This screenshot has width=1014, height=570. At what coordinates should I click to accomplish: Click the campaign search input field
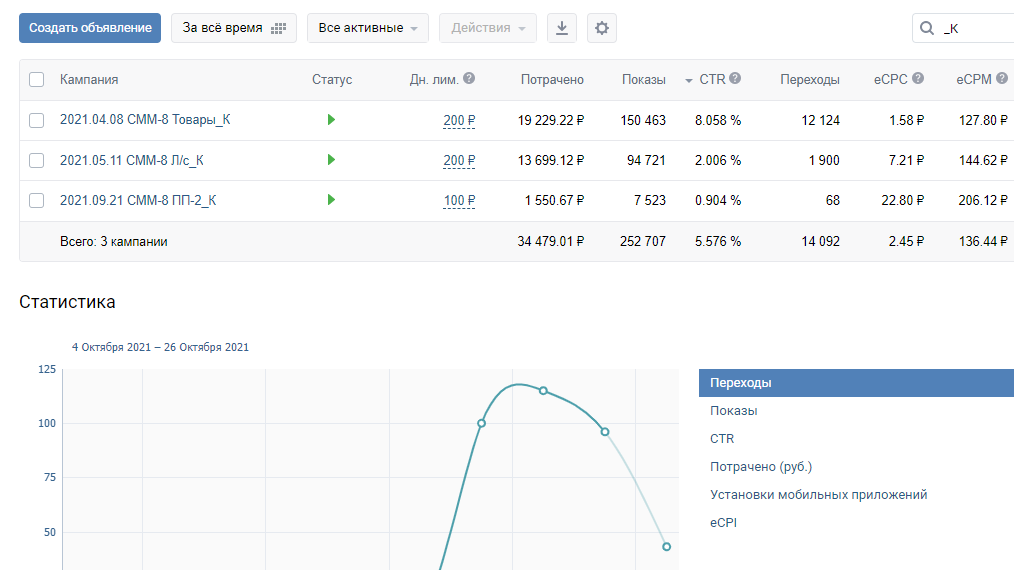coord(975,28)
